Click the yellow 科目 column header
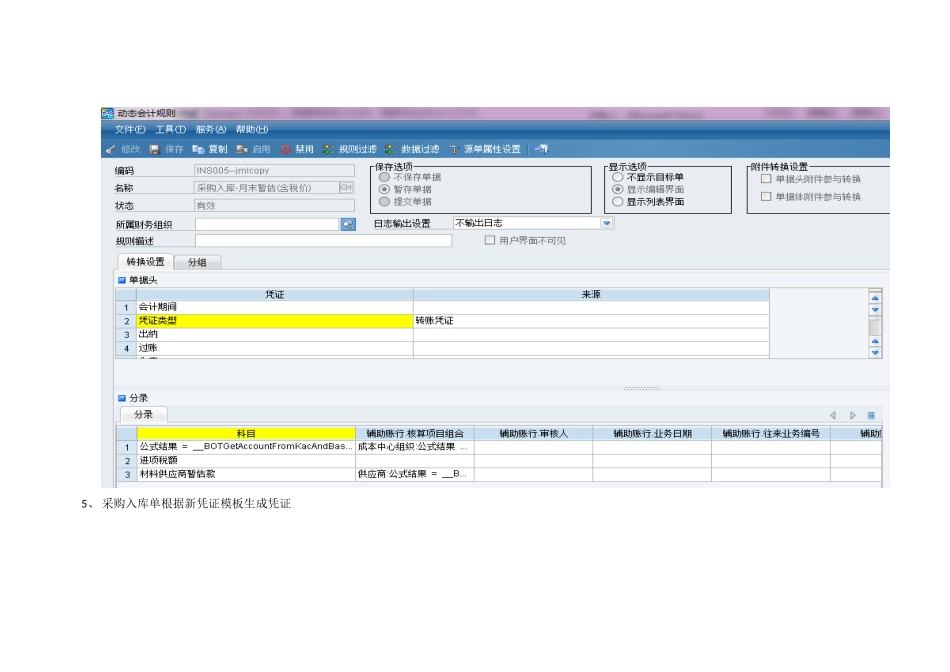Image resolution: width=950 pixels, height=672 pixels. click(246, 433)
